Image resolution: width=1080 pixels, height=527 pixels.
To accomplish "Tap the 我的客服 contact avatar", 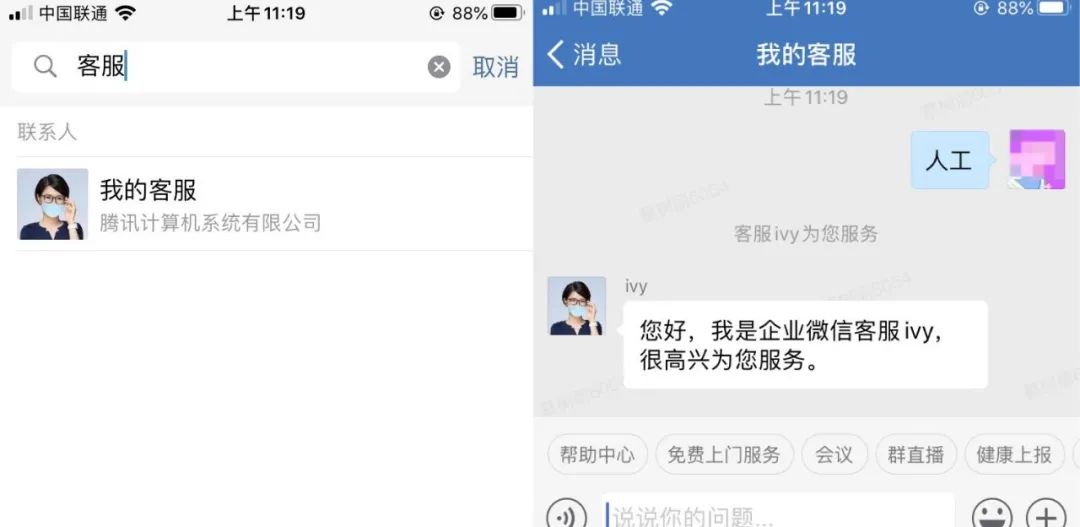I will 52,204.
